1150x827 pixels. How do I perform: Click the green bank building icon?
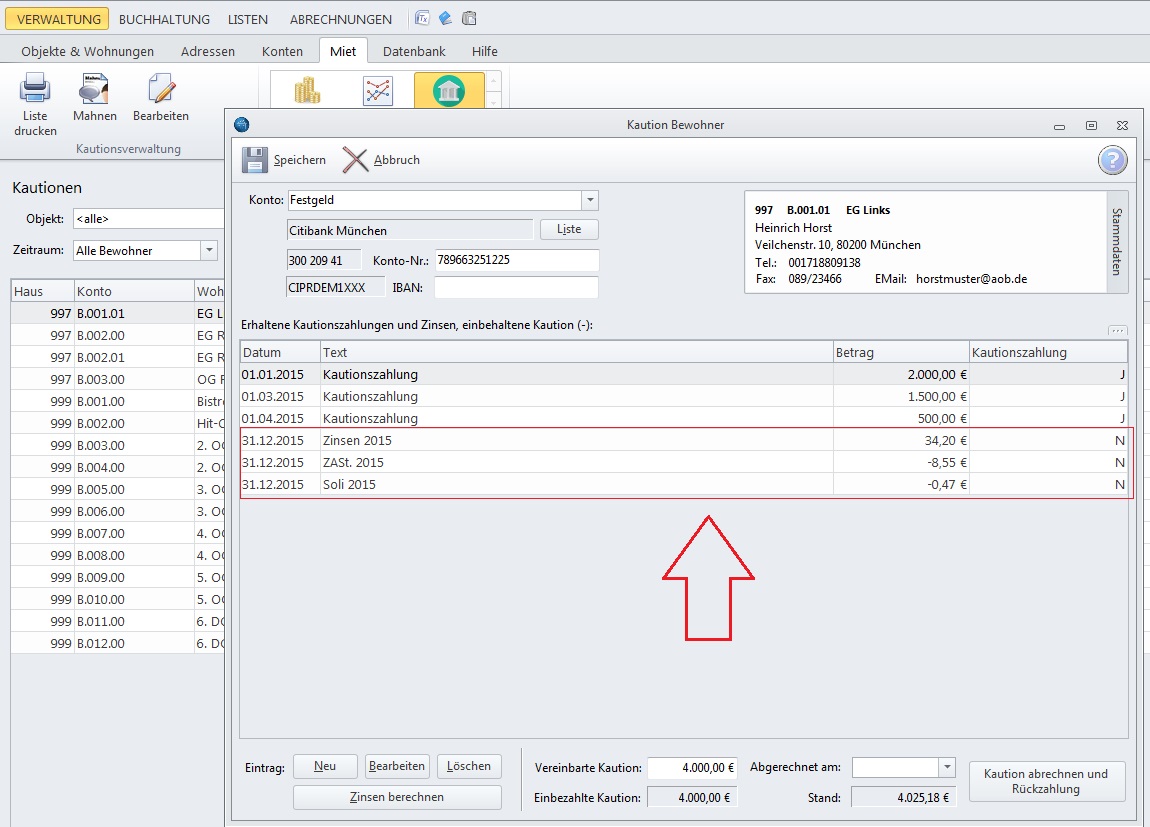coord(448,92)
